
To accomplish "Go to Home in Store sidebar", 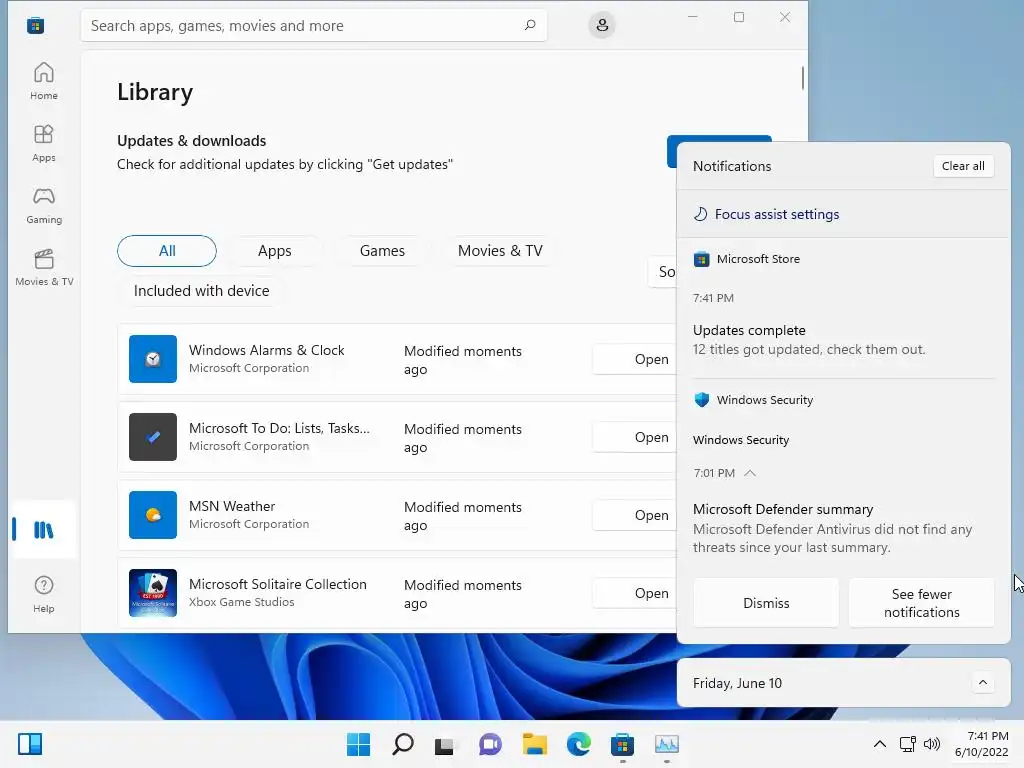I will [44, 81].
